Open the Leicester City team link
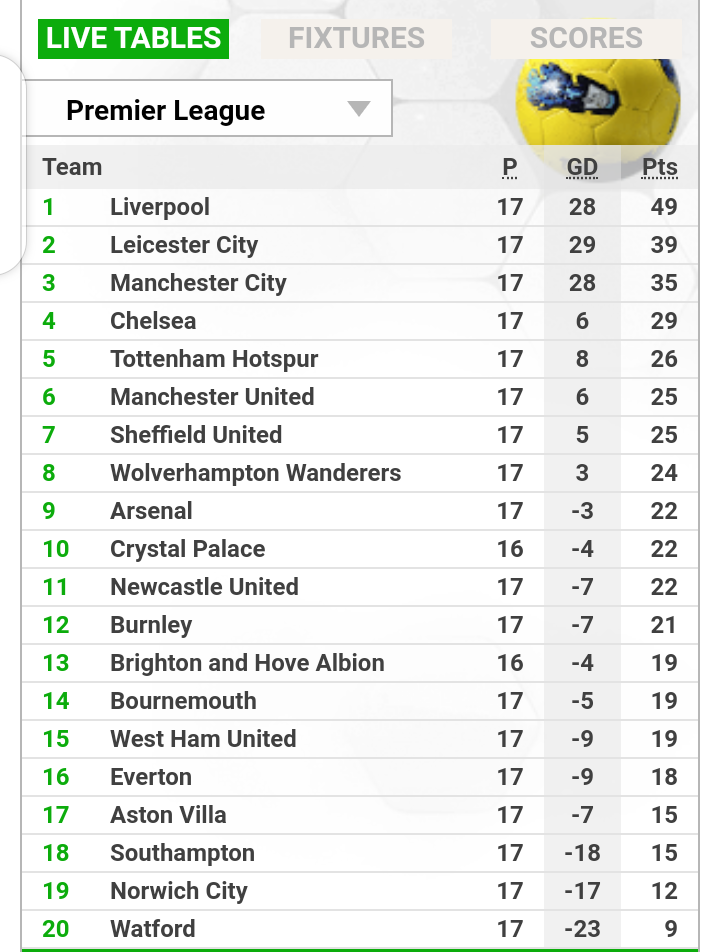 pos(184,245)
